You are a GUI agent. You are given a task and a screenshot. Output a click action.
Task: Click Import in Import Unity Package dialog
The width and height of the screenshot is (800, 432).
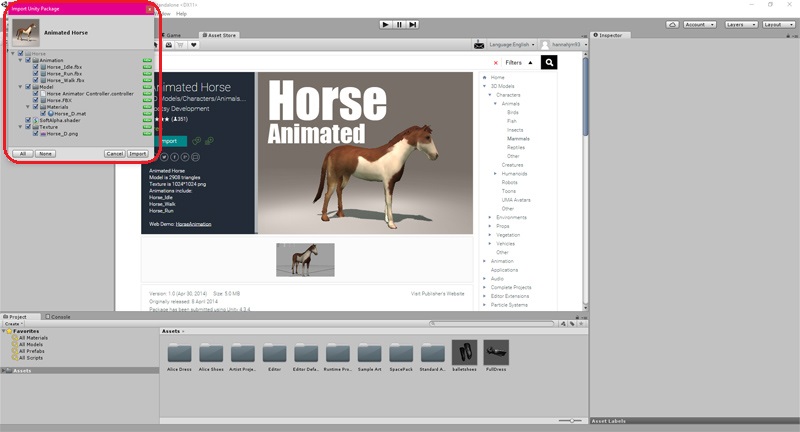(x=138, y=154)
